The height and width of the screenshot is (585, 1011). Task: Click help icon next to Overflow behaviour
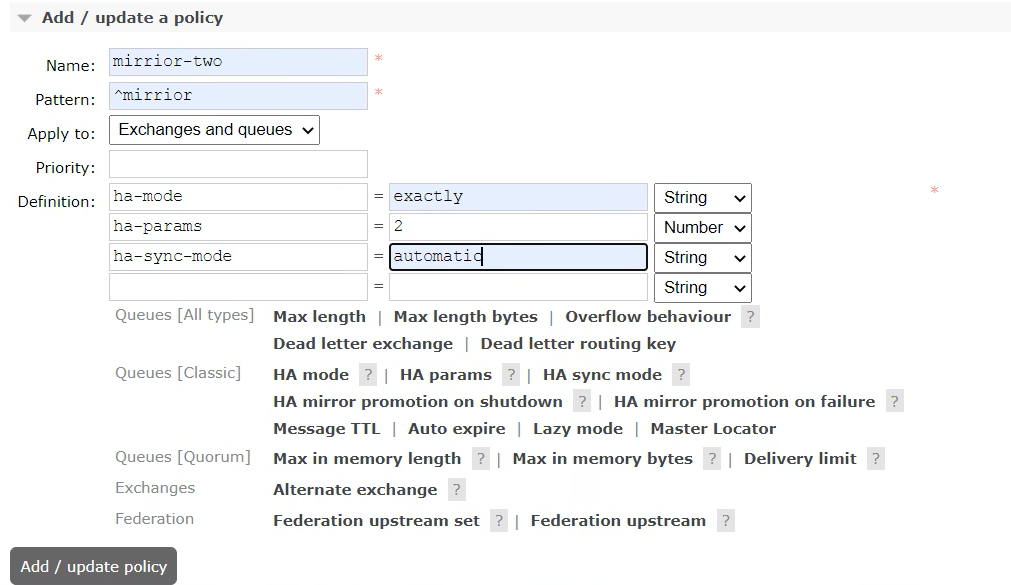[750, 317]
